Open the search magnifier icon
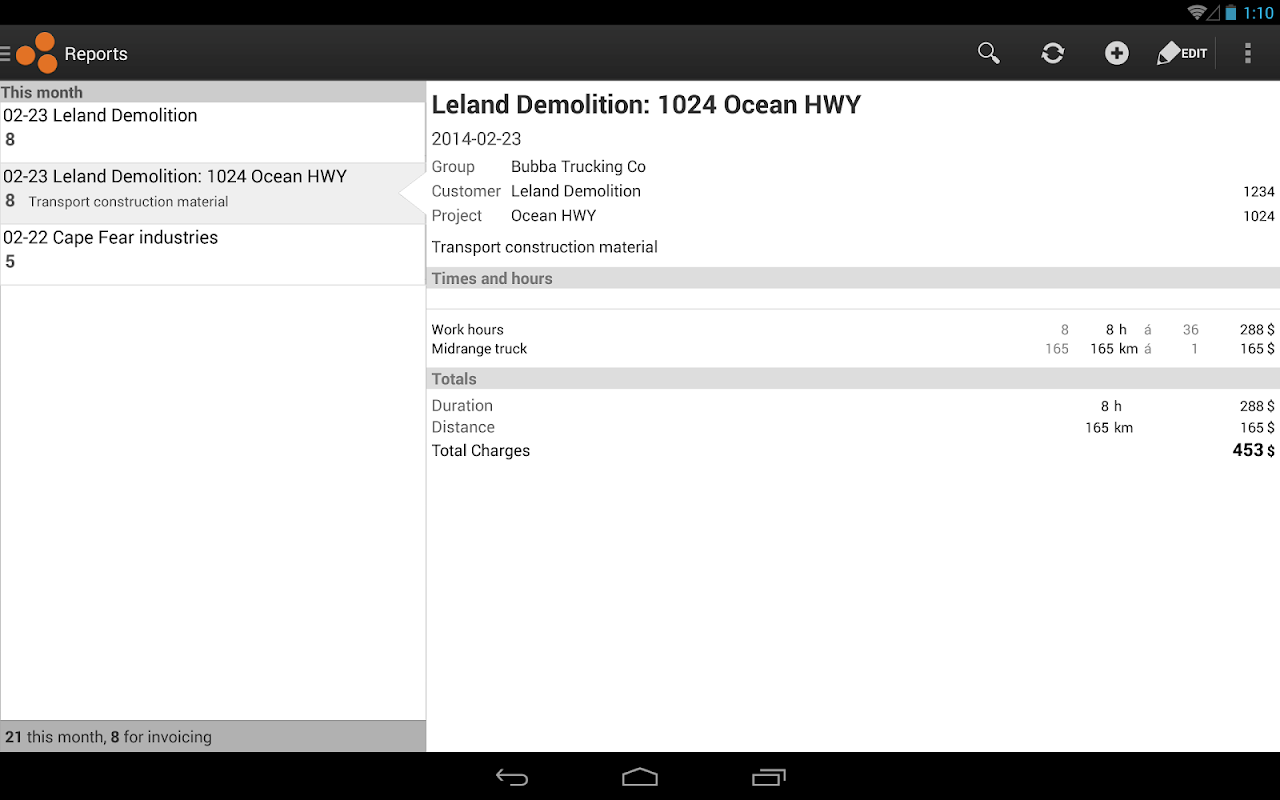The height and width of the screenshot is (800, 1280). (x=989, y=53)
